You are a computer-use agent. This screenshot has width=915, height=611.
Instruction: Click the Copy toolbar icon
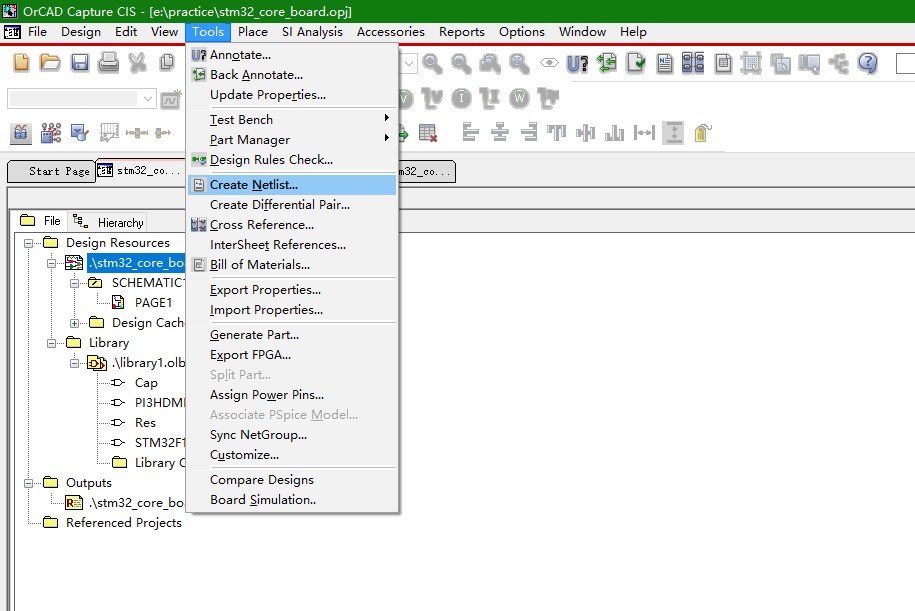[x=167, y=62]
